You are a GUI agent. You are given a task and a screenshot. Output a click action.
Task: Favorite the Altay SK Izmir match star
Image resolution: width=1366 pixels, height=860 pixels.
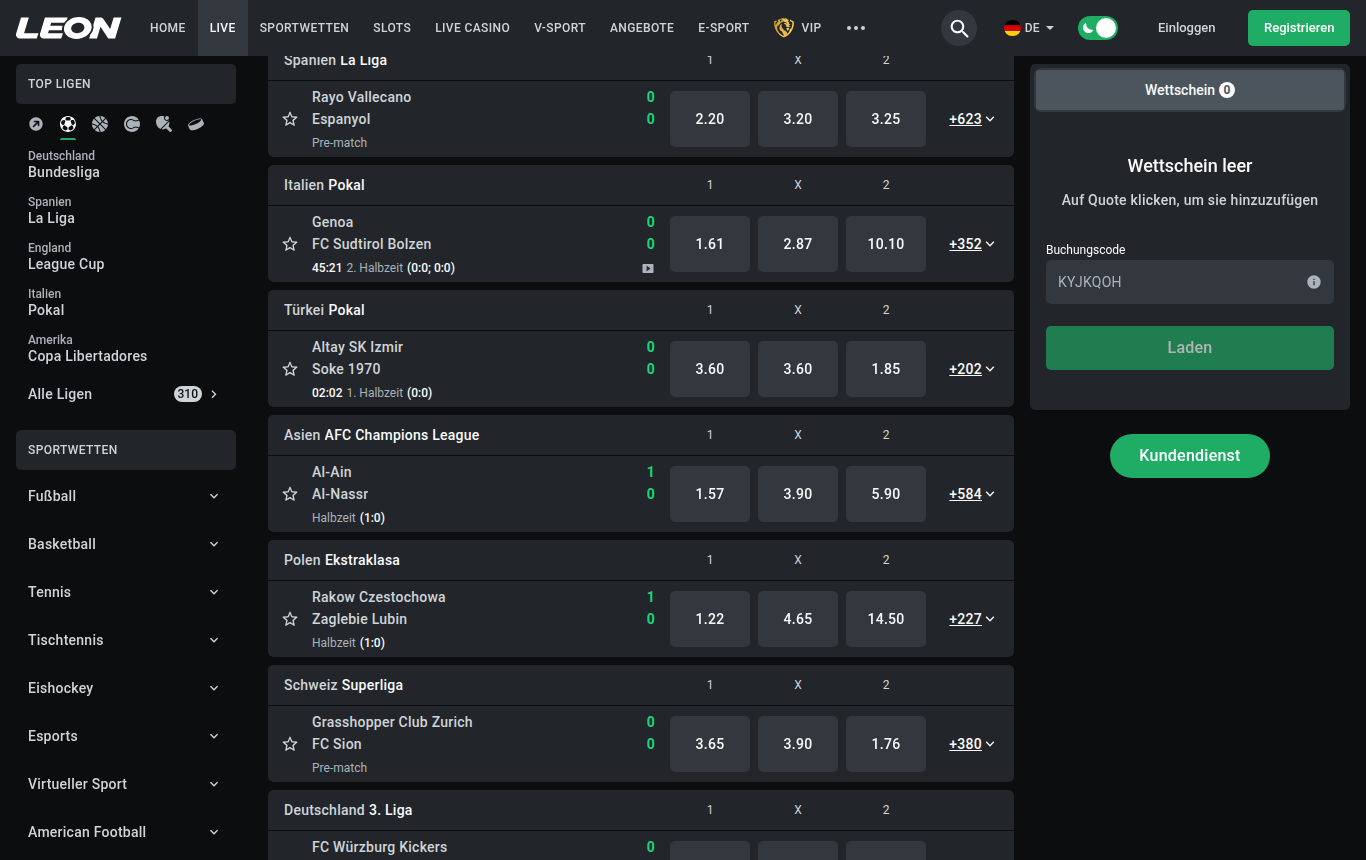click(290, 369)
